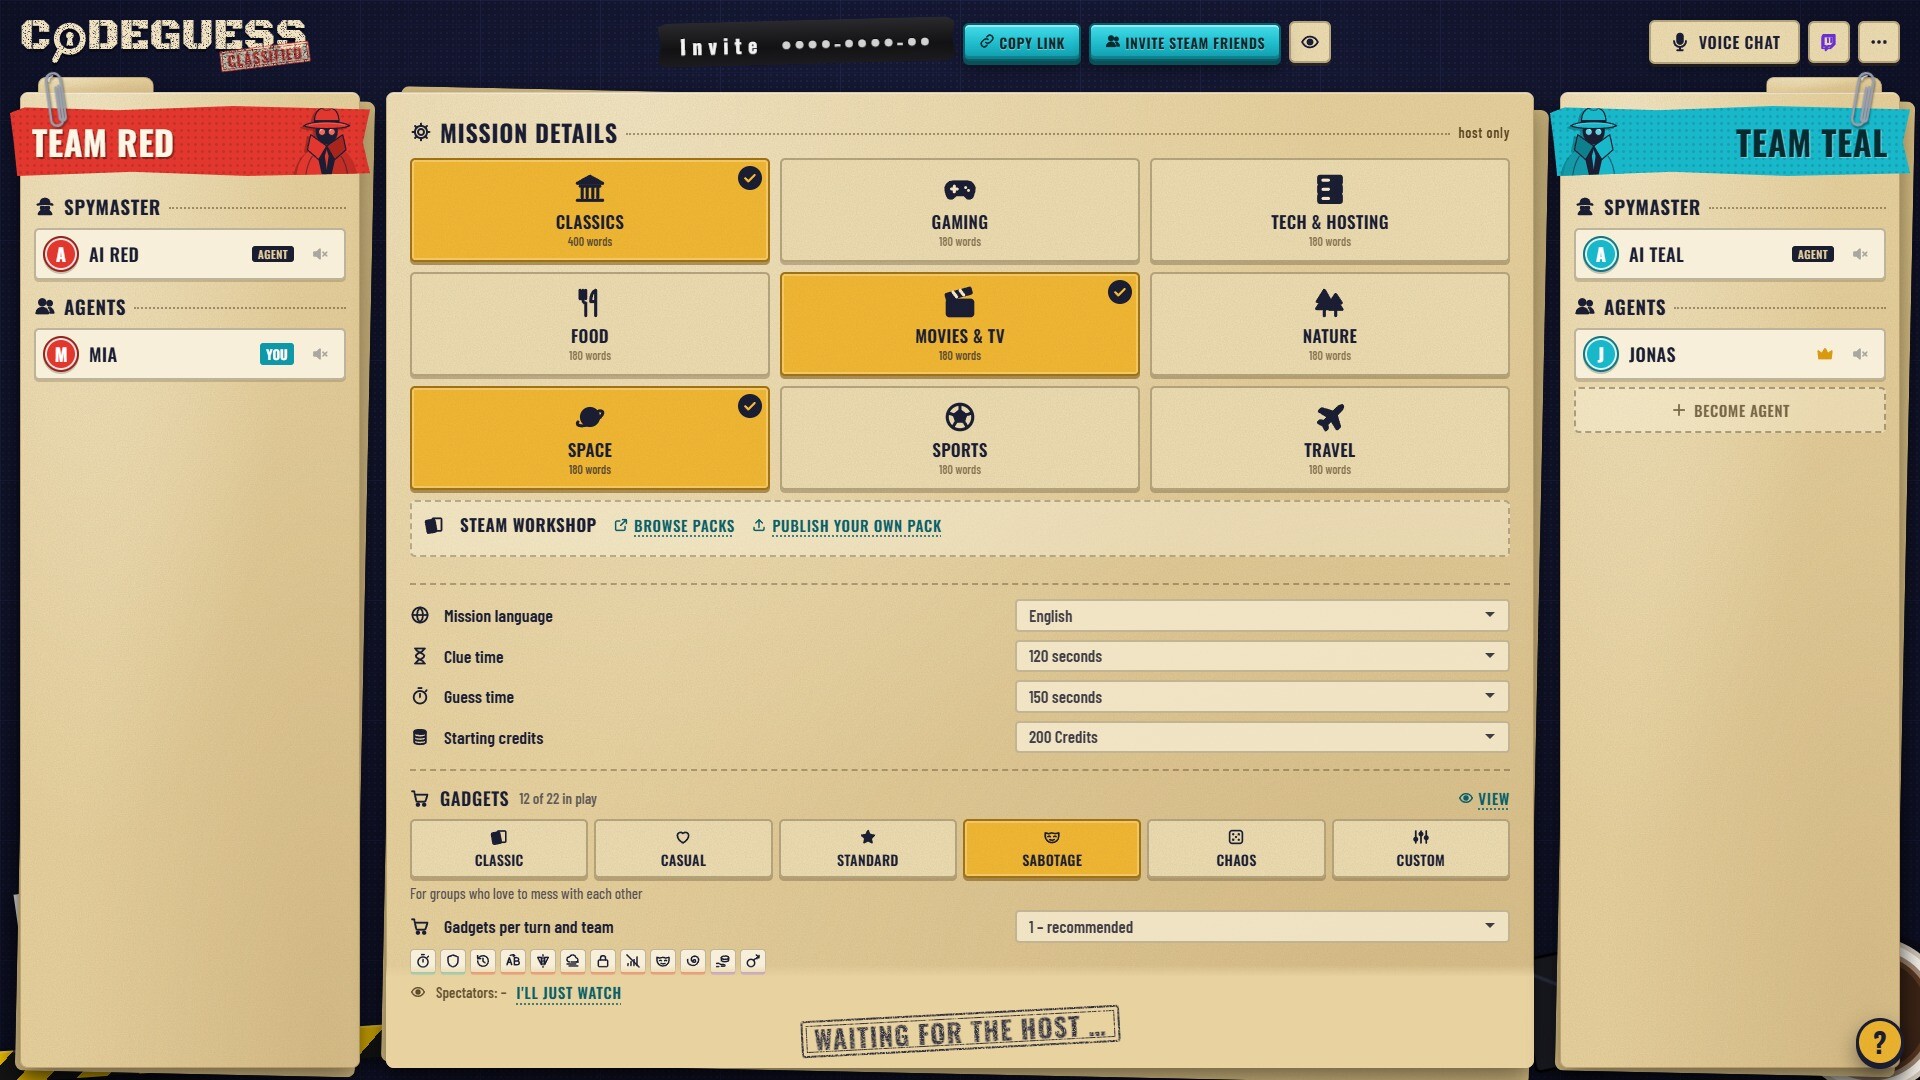1920x1080 pixels.
Task: Select the Casual gadgets preset
Action: click(x=683, y=849)
